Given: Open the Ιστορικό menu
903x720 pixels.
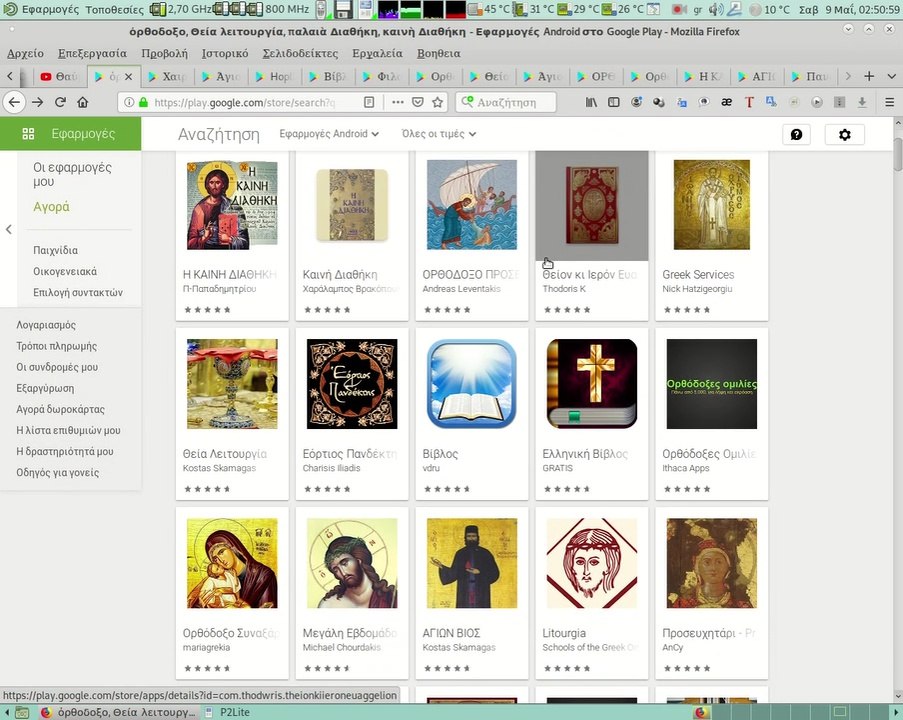Looking at the screenshot, I should point(225,54).
